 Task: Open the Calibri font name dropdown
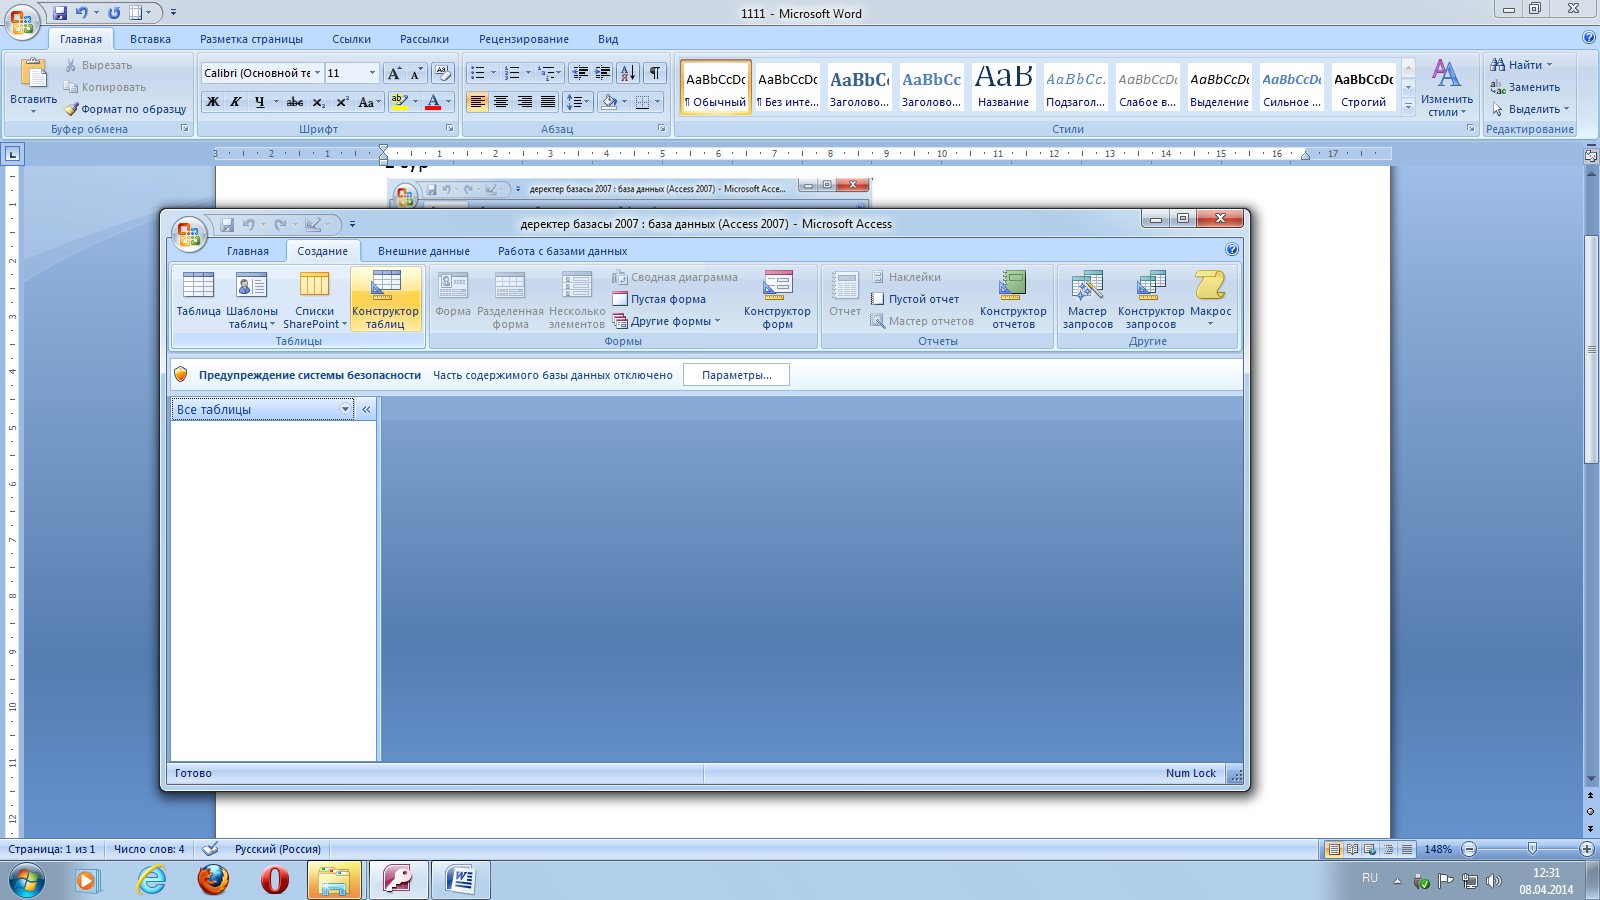pos(317,73)
